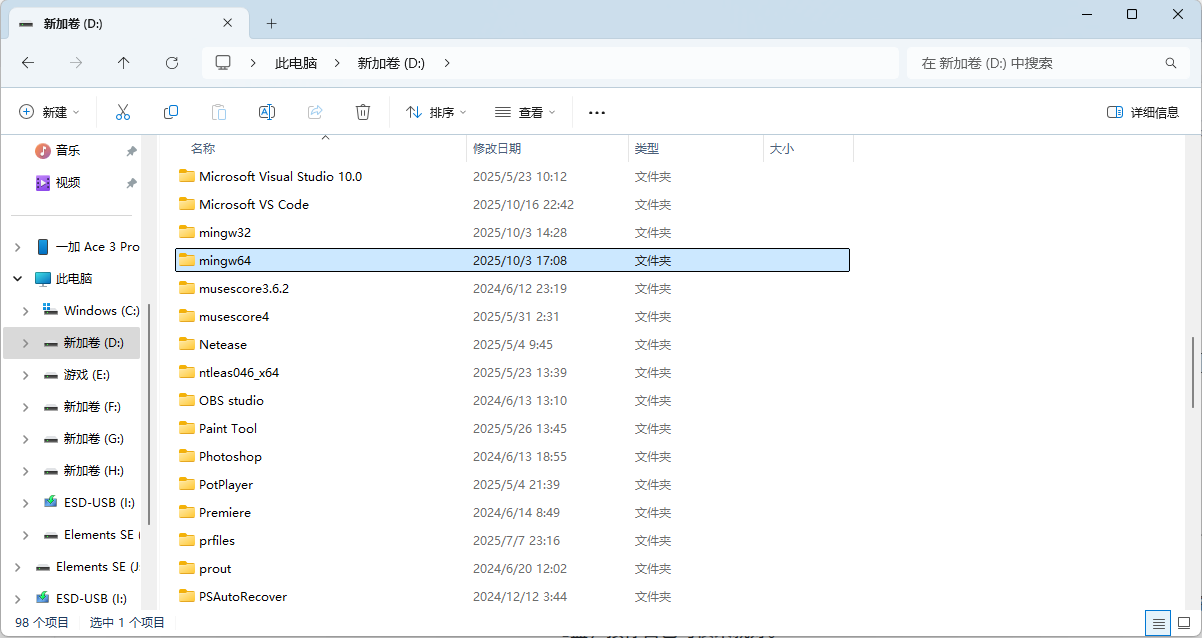This screenshot has width=1202, height=638.
Task: Click the Rename icon in toolbar
Action: point(267,112)
